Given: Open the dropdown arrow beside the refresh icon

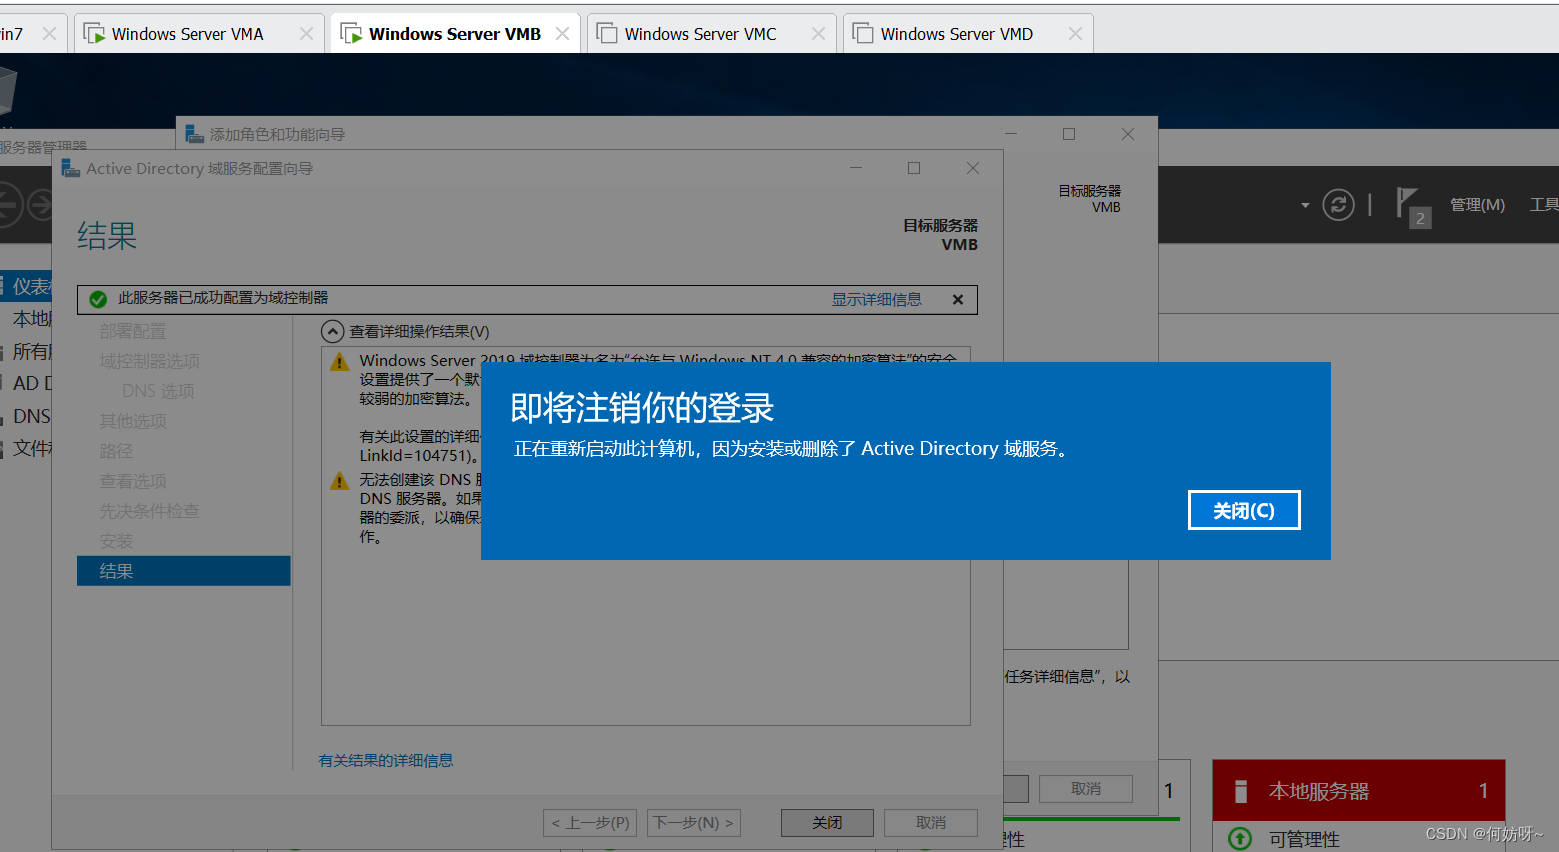Looking at the screenshot, I should tap(1305, 206).
